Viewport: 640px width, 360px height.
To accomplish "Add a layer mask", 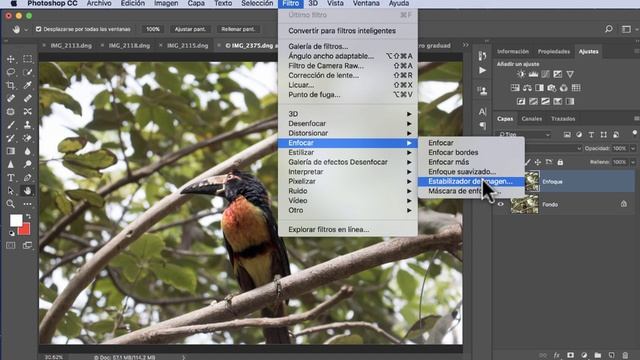I will pyautogui.click(x=571, y=356).
